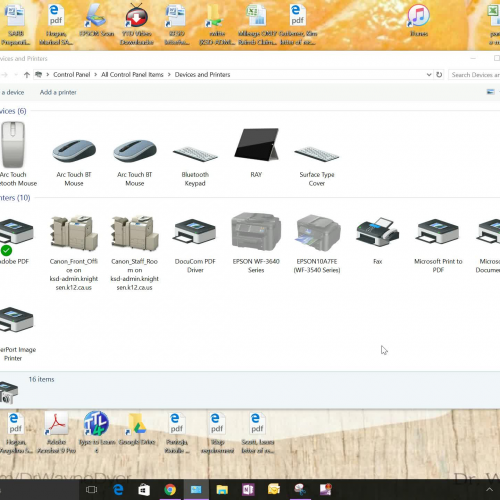Open the Google Drive desktop shortcut
The width and height of the screenshot is (500, 500).
[137, 428]
